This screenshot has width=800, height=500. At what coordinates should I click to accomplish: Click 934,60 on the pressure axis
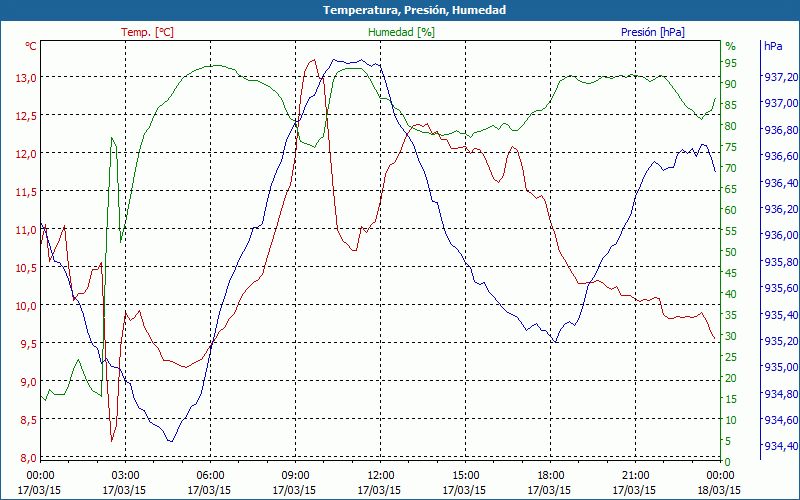tap(781, 420)
